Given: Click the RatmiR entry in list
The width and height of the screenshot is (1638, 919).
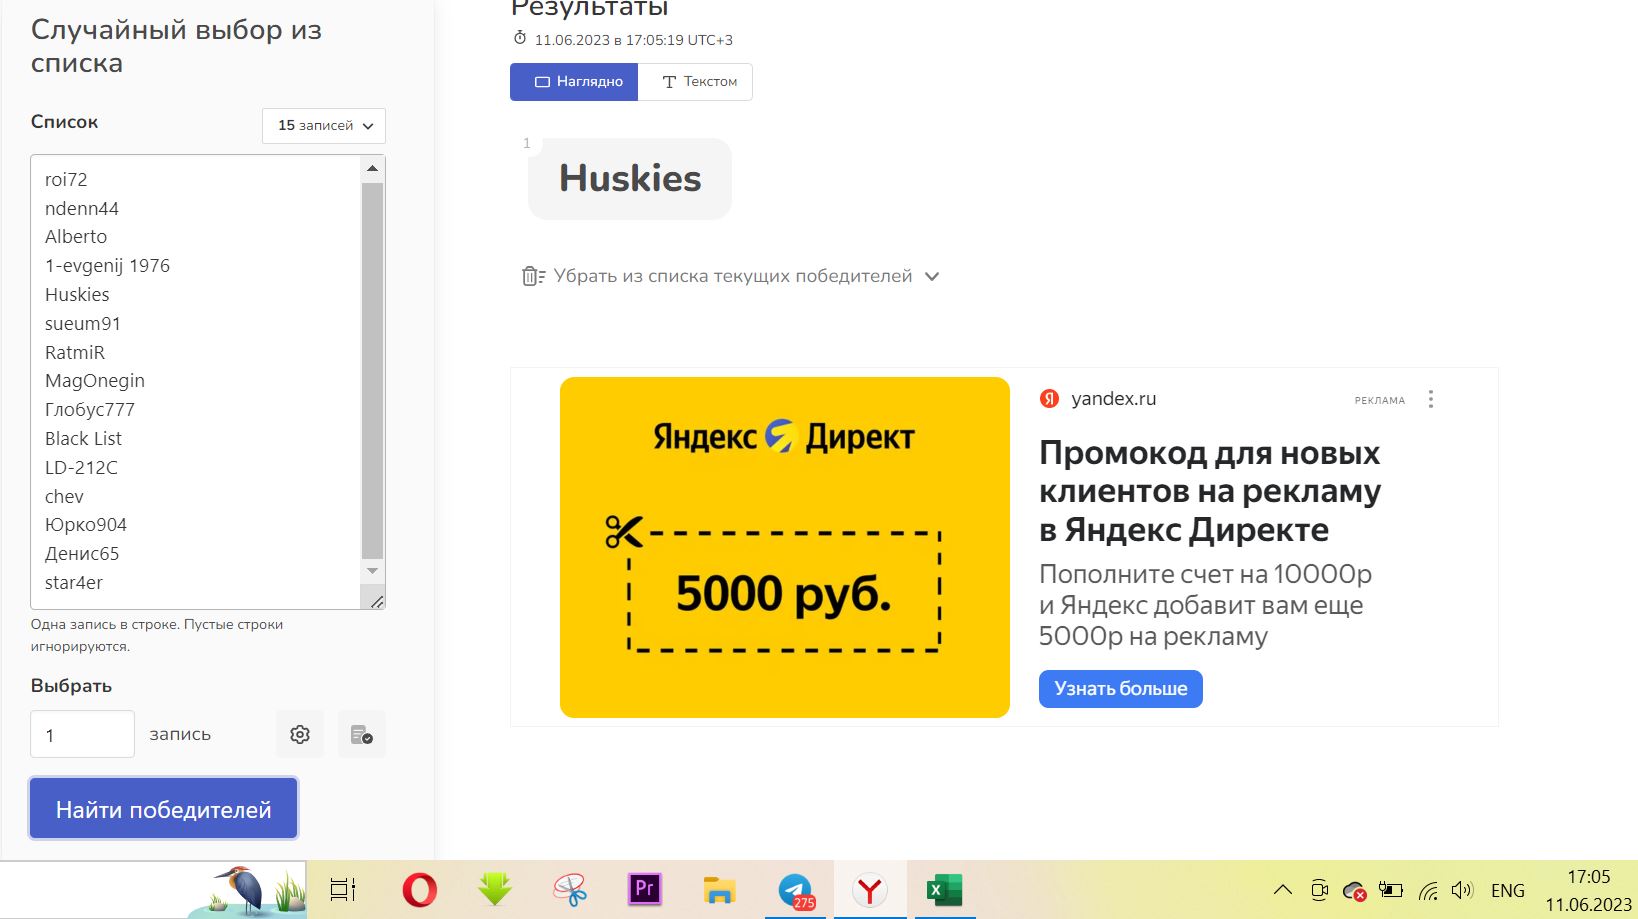Looking at the screenshot, I should [75, 353].
